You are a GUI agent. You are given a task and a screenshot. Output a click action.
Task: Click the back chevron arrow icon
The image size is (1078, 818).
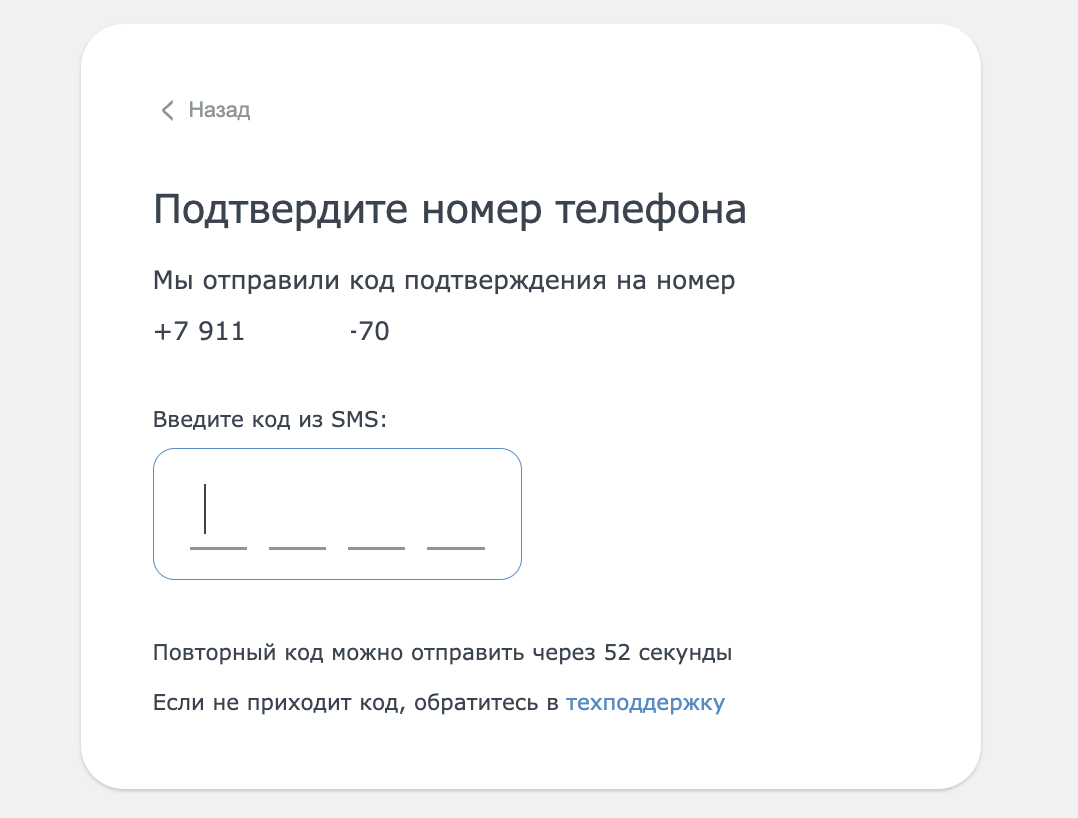tap(167, 110)
